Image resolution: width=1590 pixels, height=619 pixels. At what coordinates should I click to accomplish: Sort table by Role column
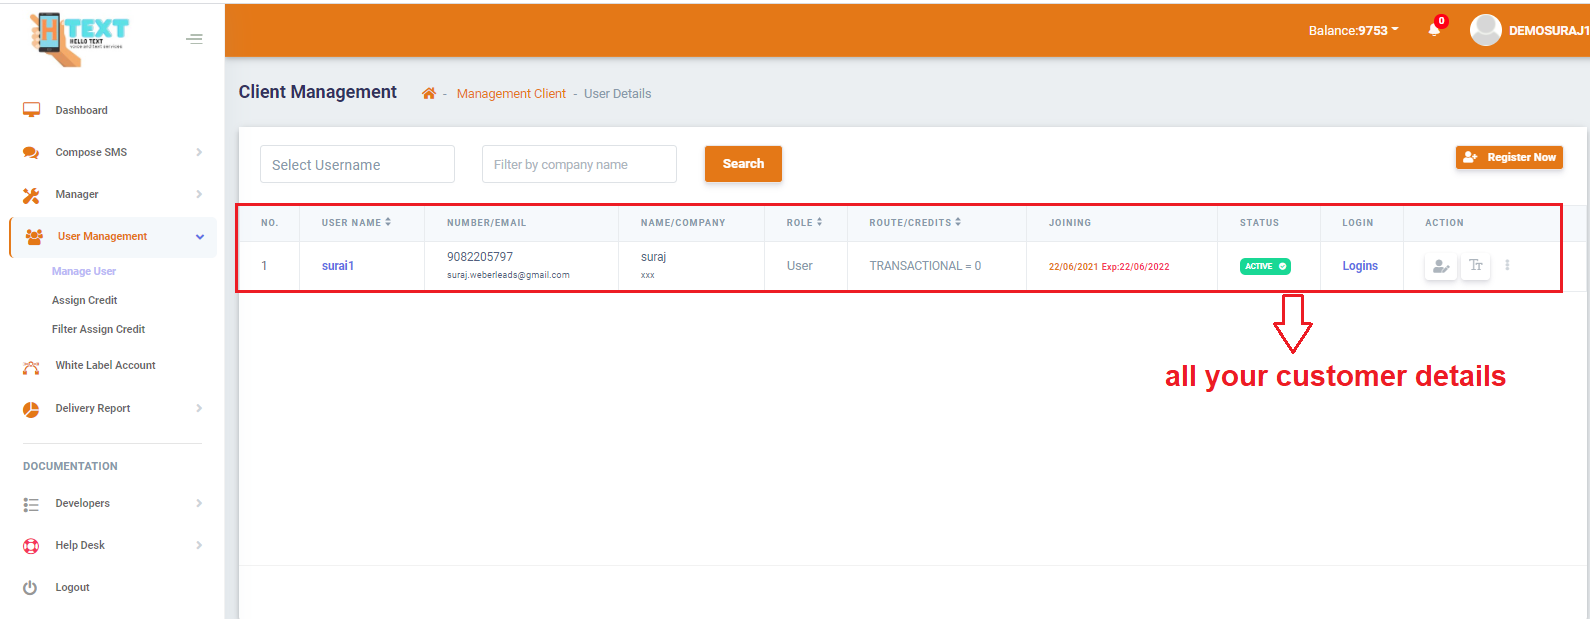click(x=804, y=223)
